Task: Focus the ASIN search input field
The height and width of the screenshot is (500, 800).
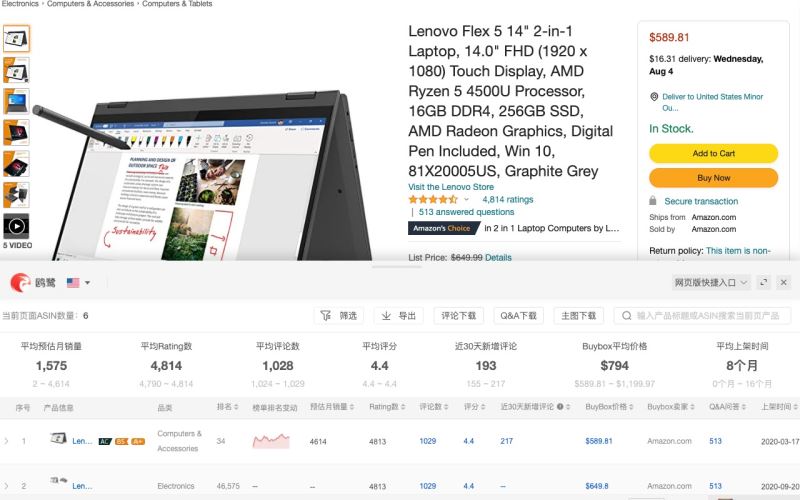Action: click(x=702, y=316)
